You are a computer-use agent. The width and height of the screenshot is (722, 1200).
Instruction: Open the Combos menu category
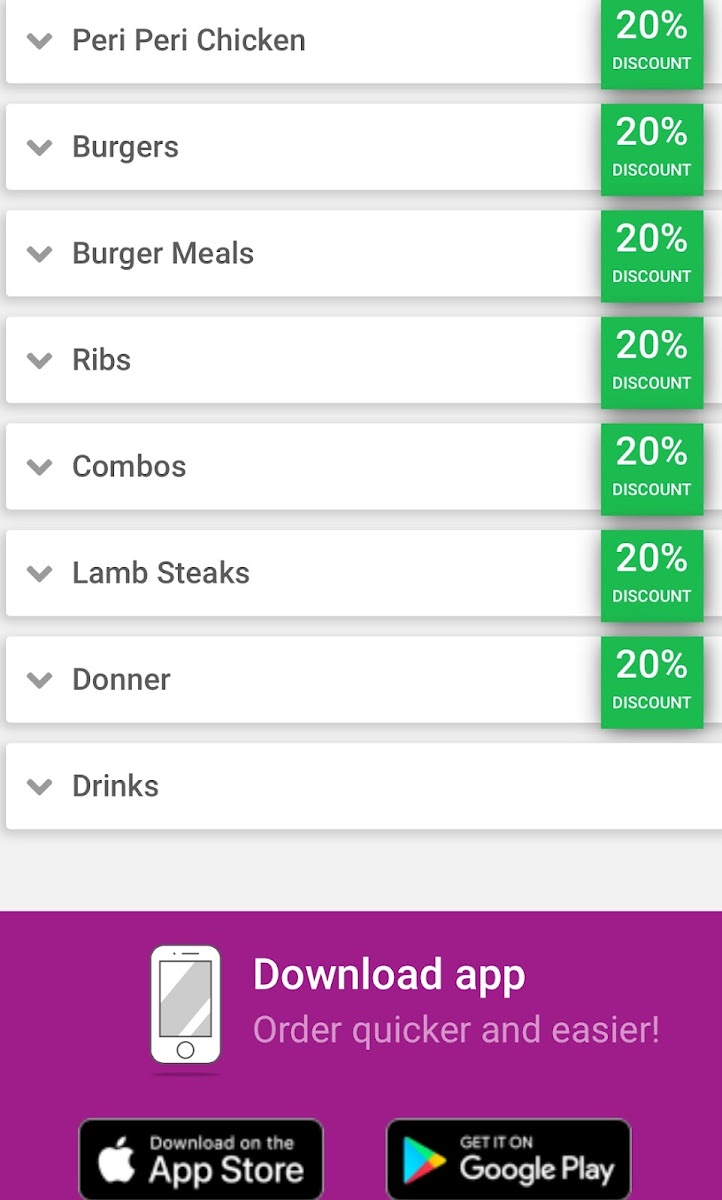point(129,467)
